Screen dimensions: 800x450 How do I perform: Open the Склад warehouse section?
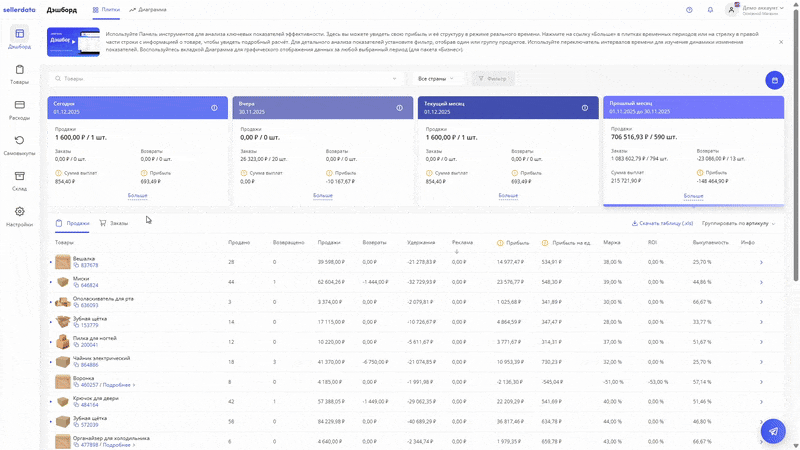(19, 181)
